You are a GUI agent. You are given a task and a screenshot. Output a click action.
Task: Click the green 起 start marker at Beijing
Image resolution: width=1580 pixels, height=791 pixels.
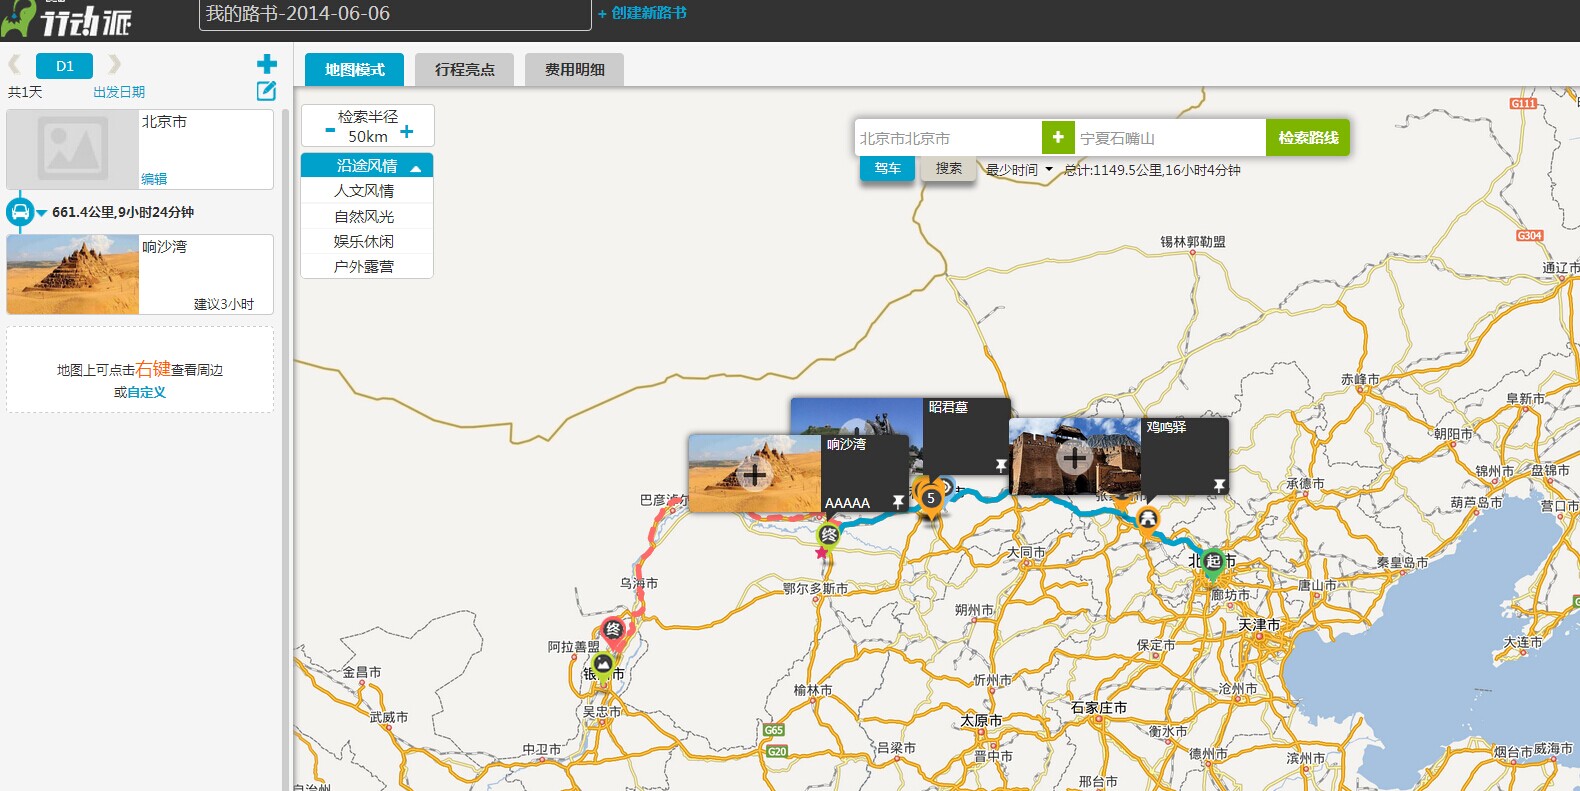[1213, 562]
